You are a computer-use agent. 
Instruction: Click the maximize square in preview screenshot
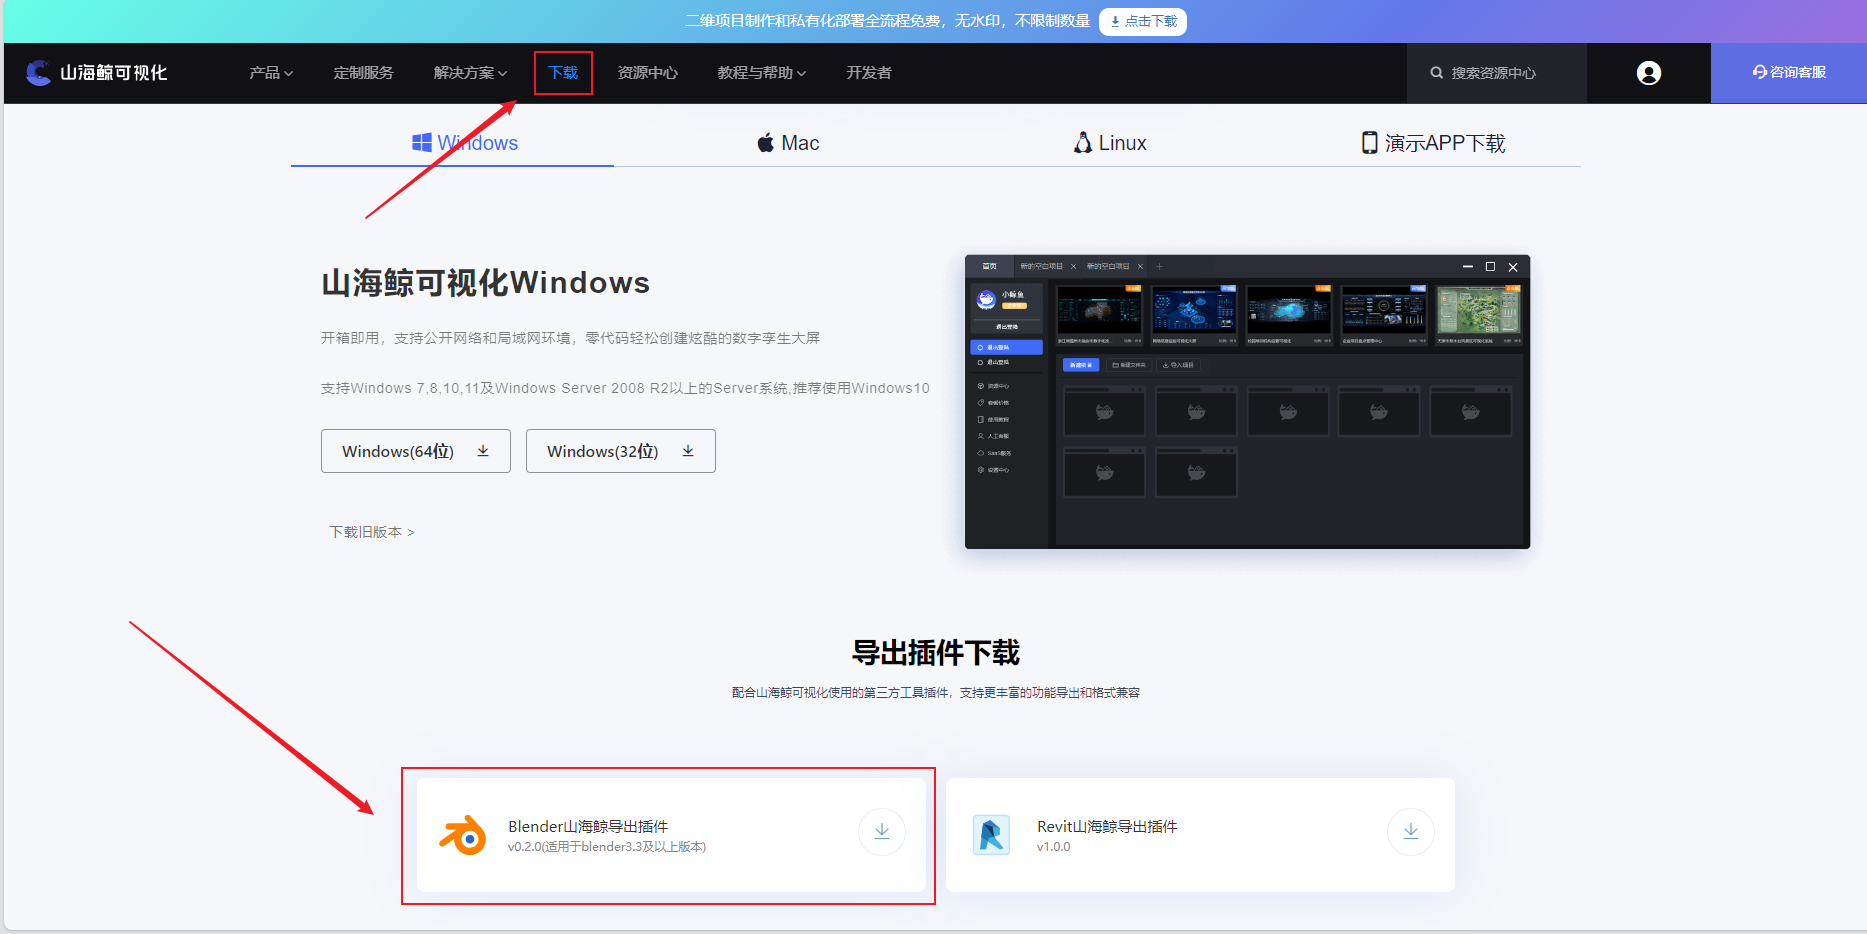pos(1490,267)
